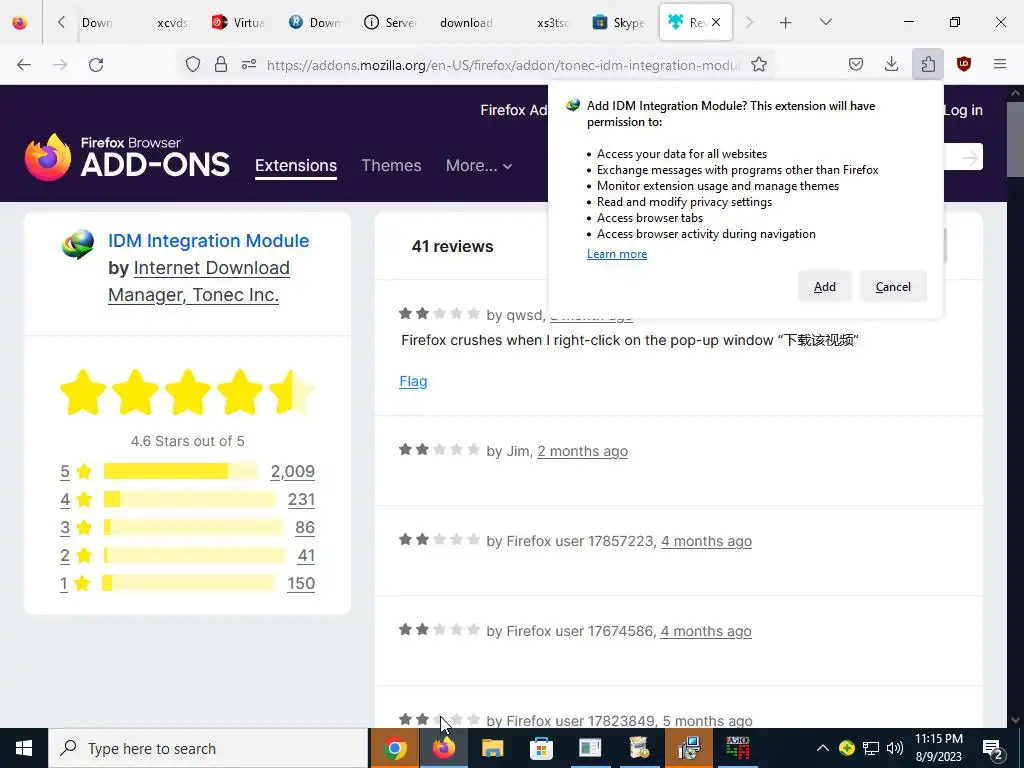
Task: Open the Save to Pocket icon
Action: click(856, 64)
